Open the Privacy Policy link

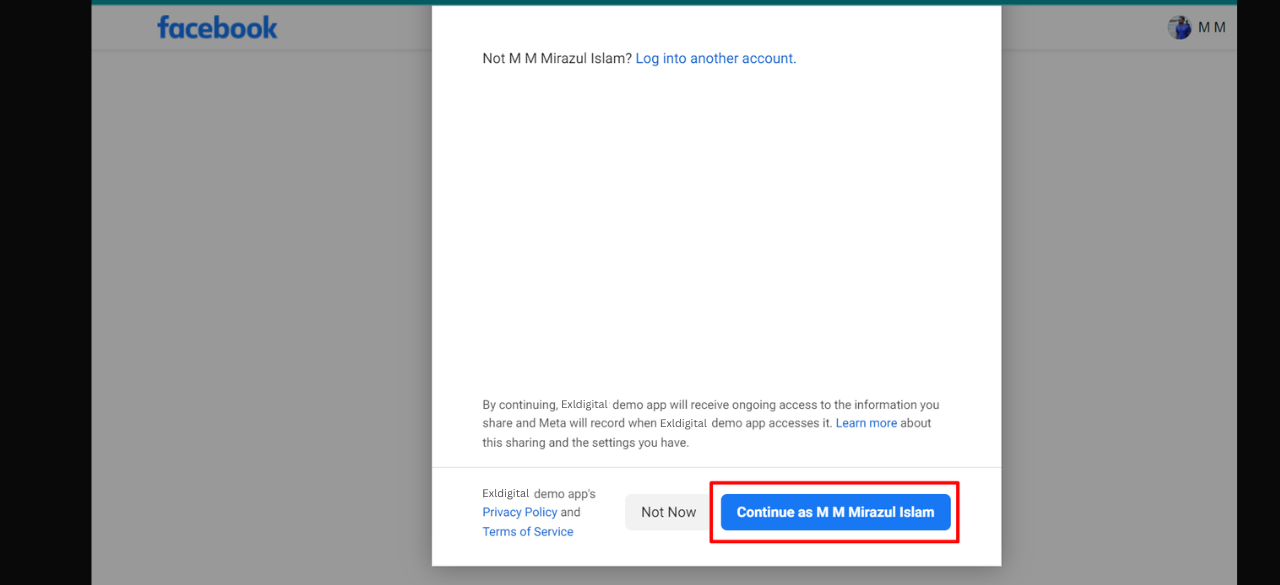[x=520, y=512]
